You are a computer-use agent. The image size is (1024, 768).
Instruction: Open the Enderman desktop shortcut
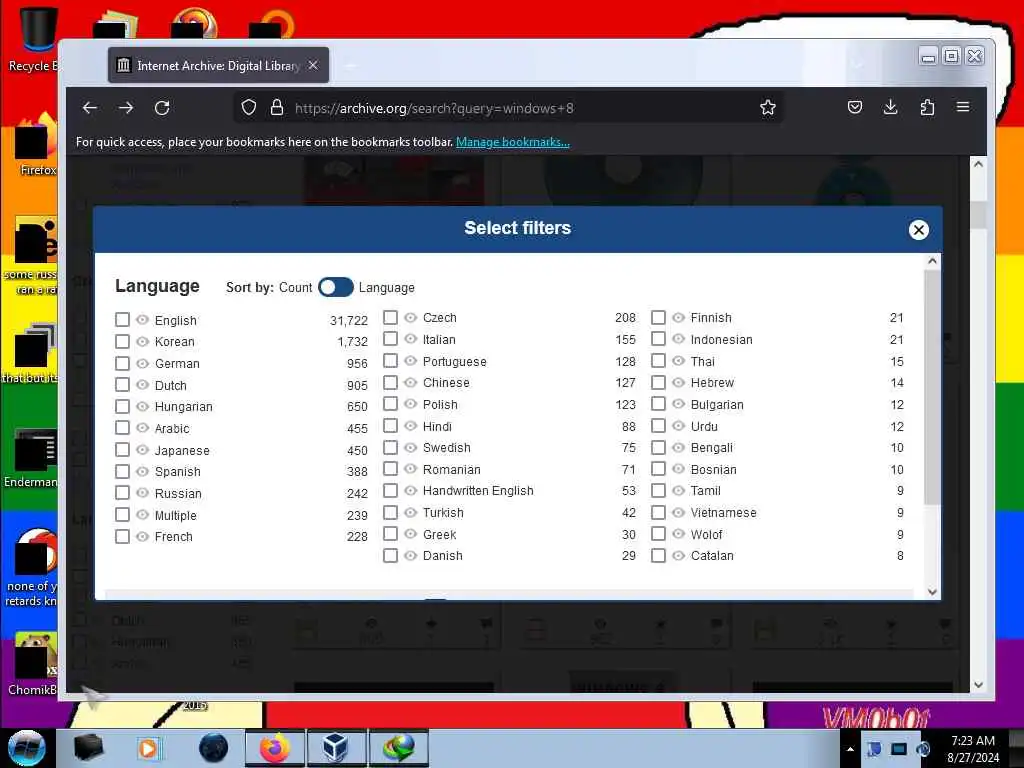tap(33, 457)
